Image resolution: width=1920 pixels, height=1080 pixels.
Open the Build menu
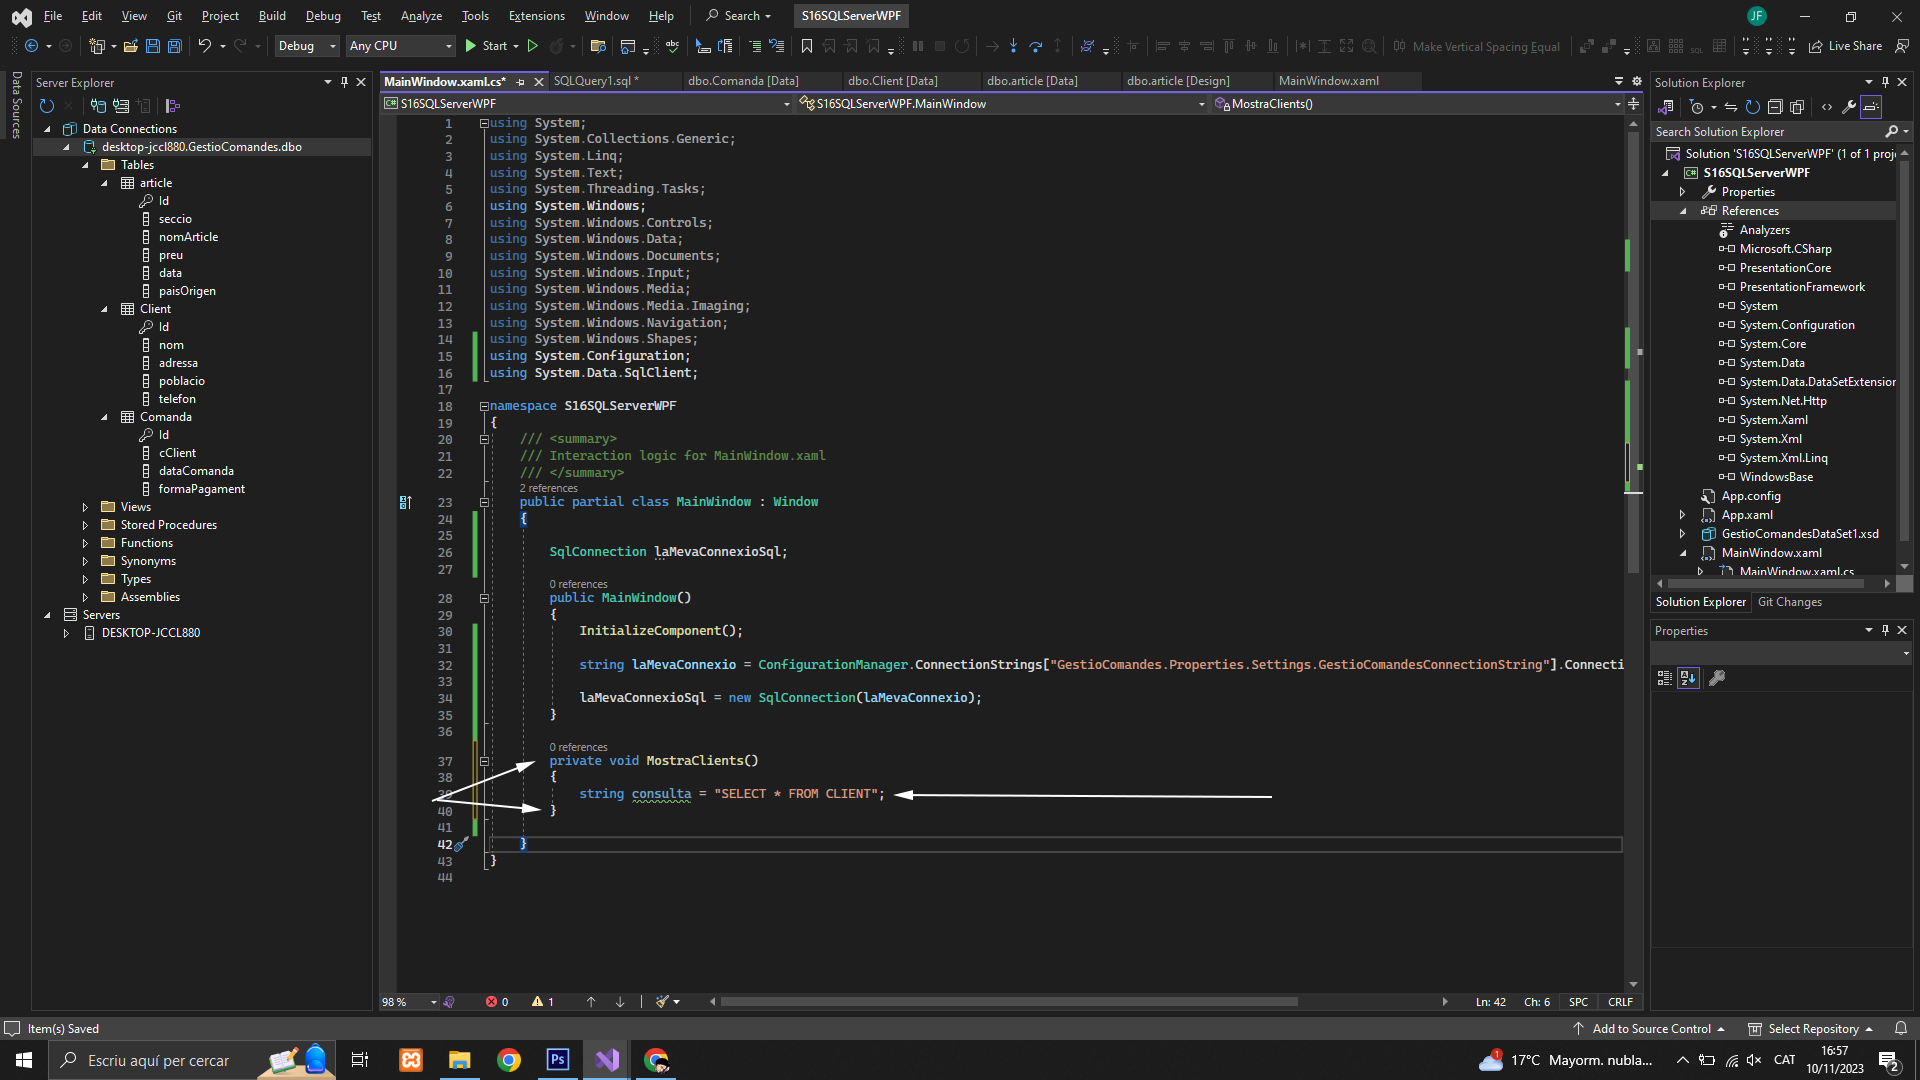[x=271, y=15]
